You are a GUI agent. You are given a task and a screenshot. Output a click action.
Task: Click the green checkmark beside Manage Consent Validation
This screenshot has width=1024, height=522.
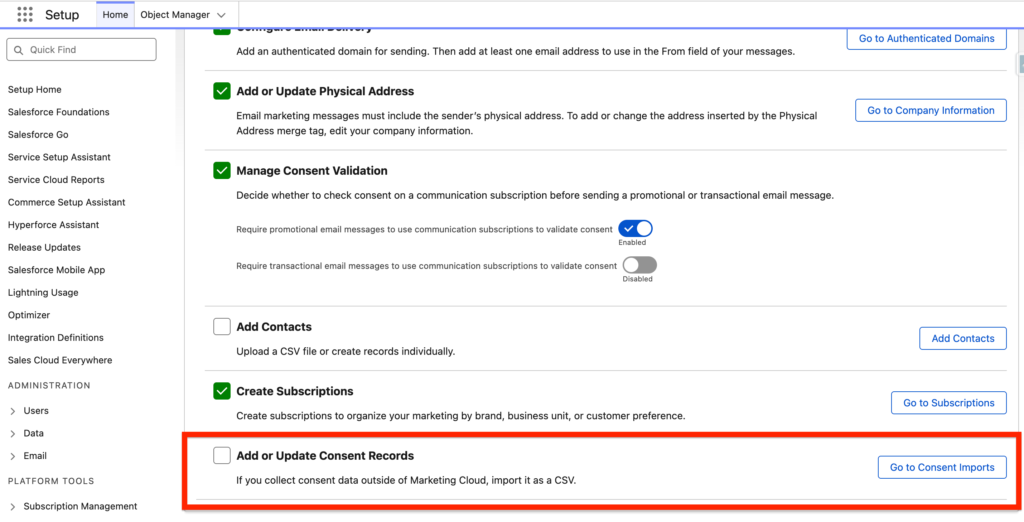pyautogui.click(x=222, y=171)
